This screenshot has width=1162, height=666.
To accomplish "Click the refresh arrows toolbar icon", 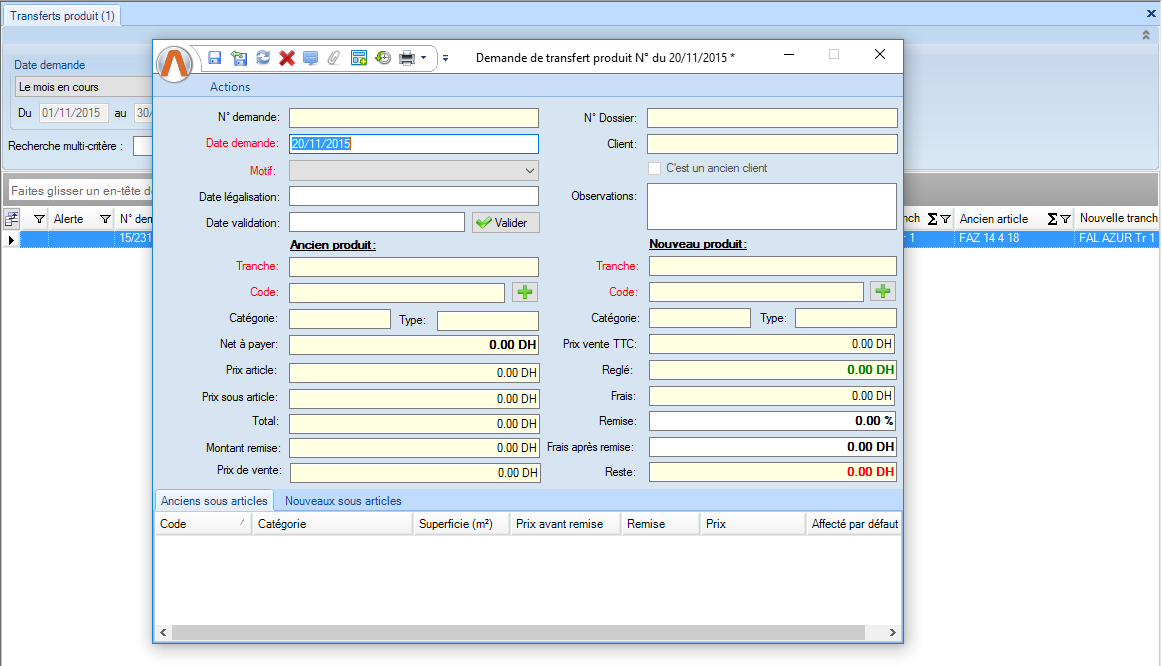I will coord(263,58).
